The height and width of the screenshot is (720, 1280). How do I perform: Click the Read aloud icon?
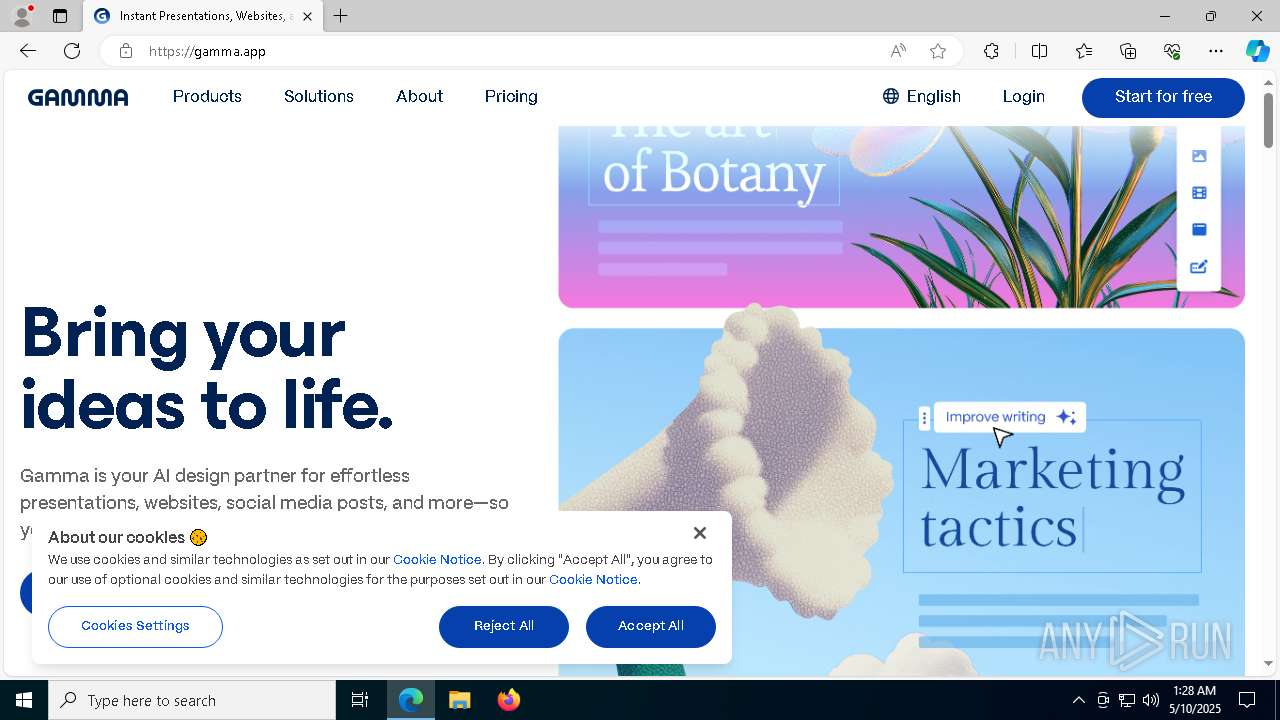click(898, 51)
